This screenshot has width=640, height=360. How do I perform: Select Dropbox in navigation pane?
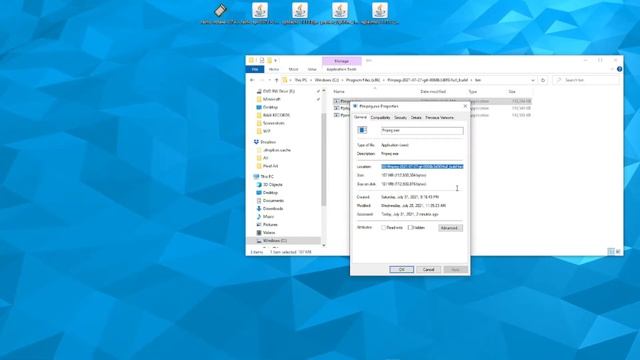click(x=265, y=142)
